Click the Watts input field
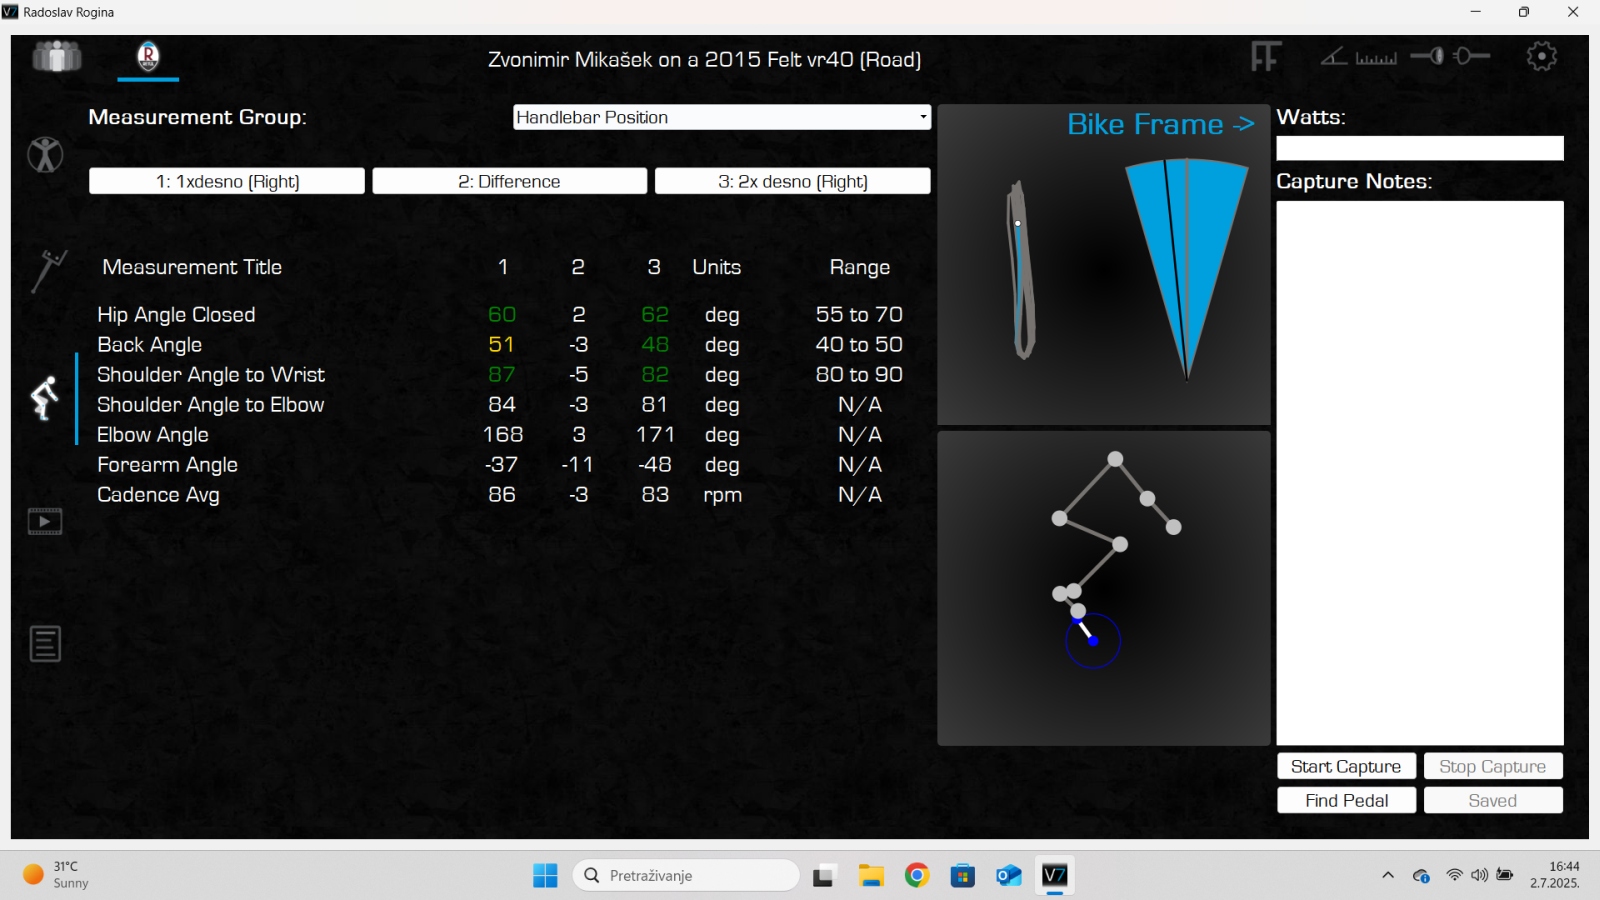The width and height of the screenshot is (1600, 900). (1420, 148)
